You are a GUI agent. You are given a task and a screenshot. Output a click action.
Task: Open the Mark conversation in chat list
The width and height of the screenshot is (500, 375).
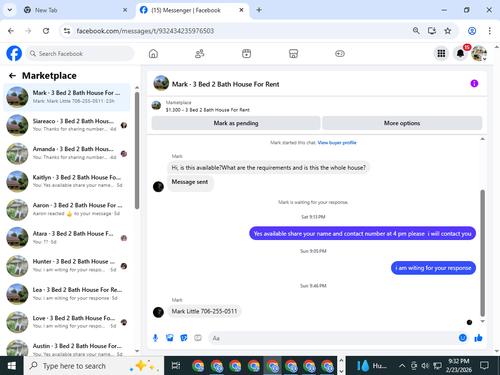click(67, 97)
